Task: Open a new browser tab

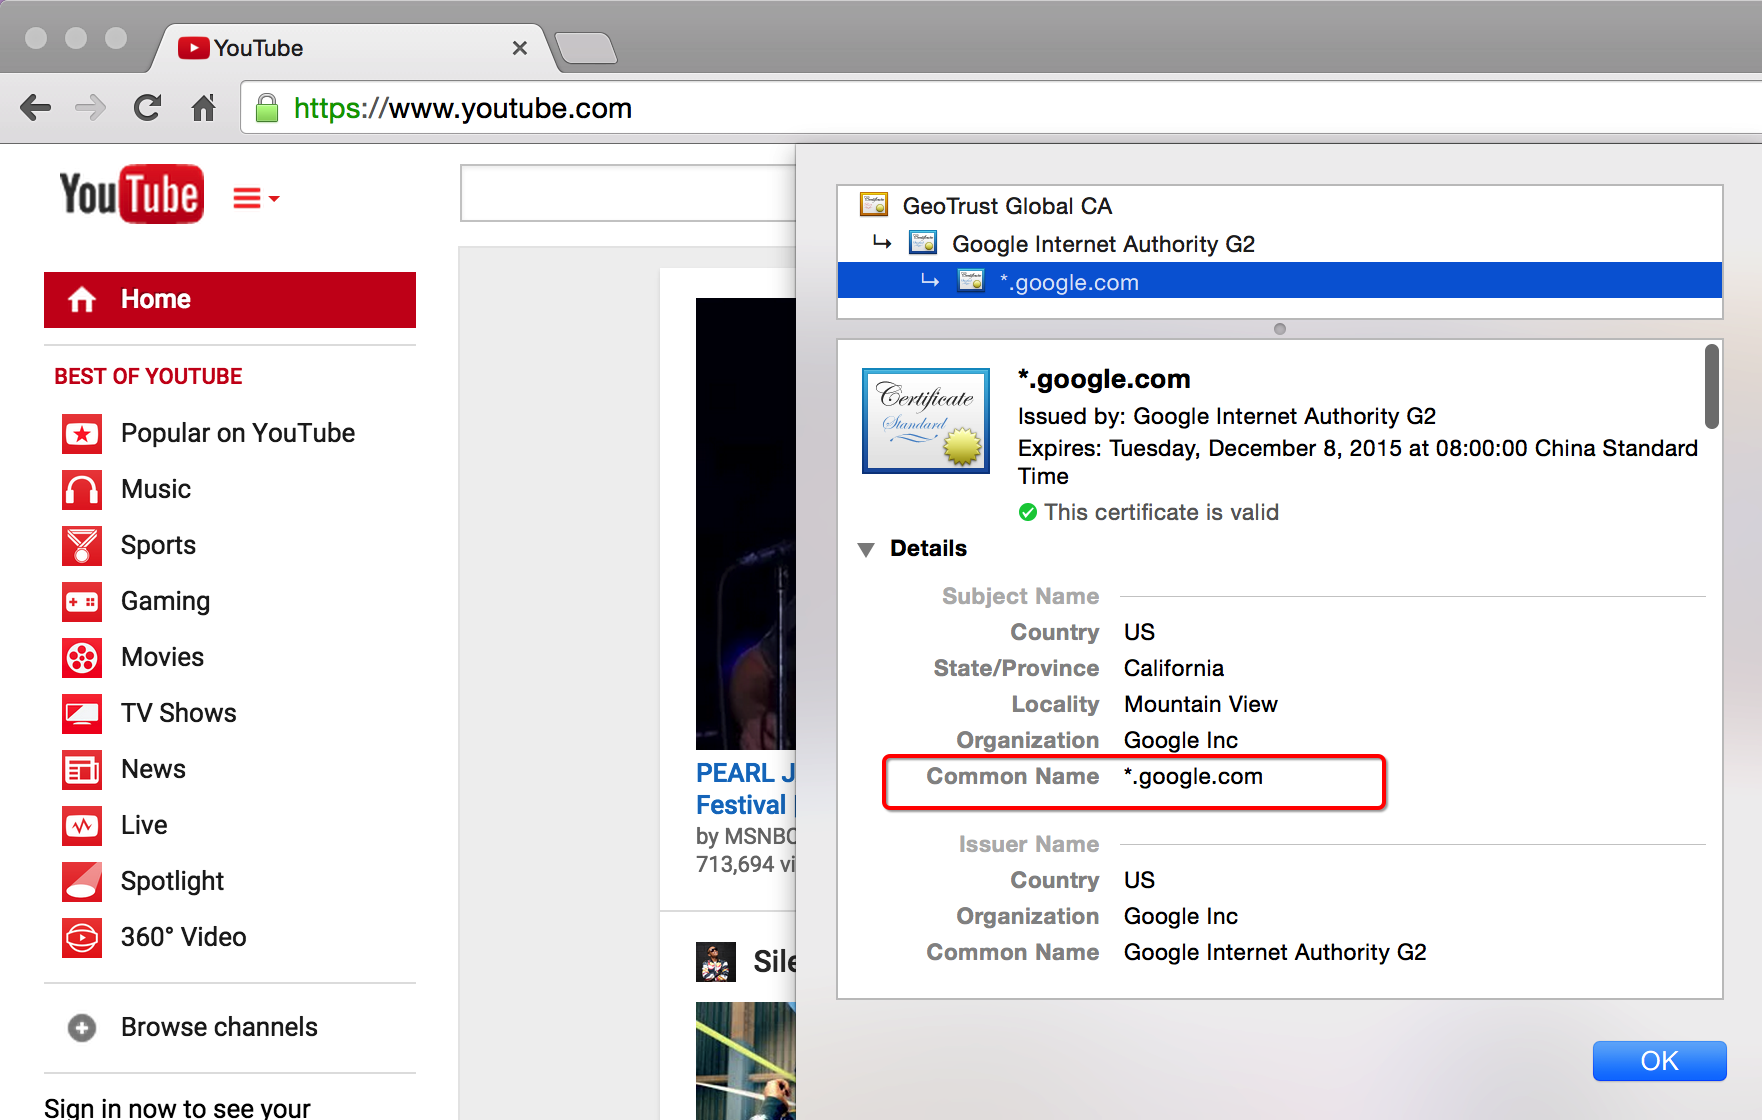Action: 586,48
